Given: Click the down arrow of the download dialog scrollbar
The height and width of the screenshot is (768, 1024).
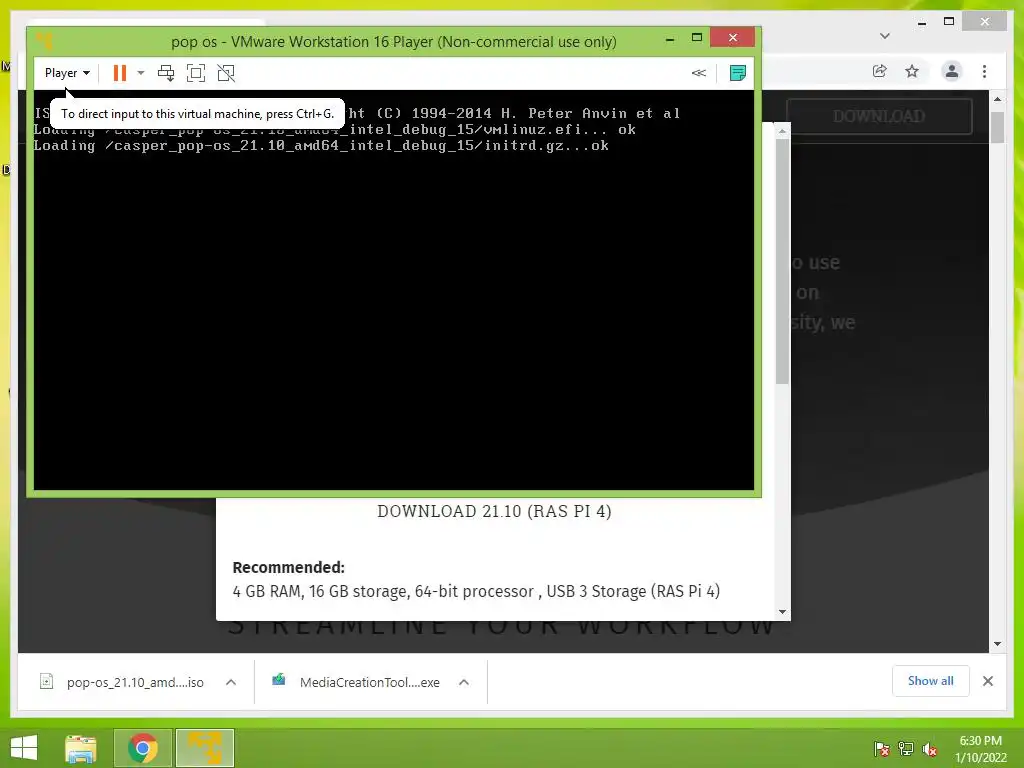Looking at the screenshot, I should pos(782,612).
